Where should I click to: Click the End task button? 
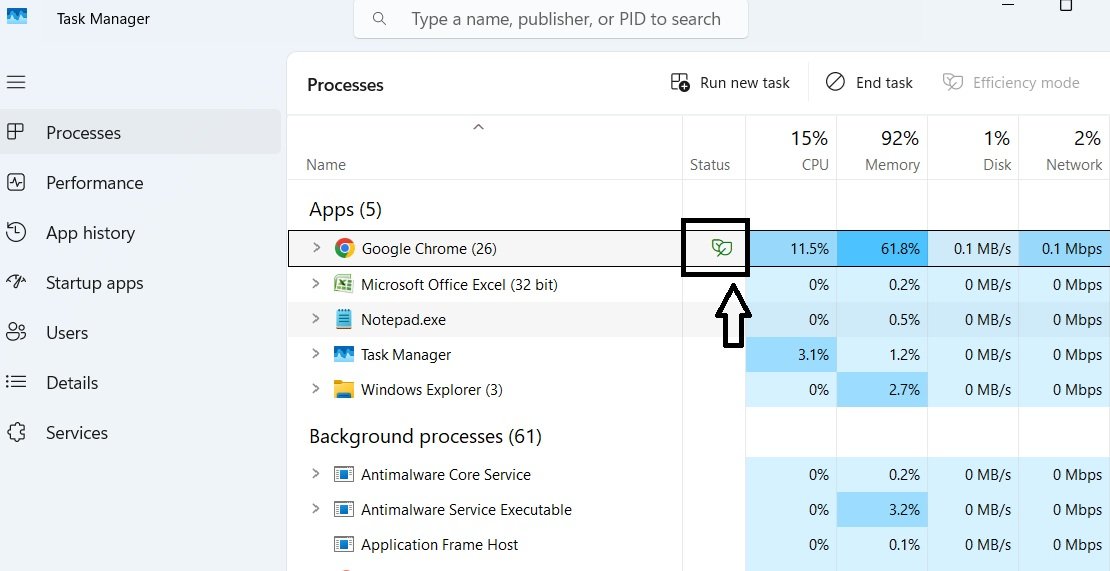(869, 83)
